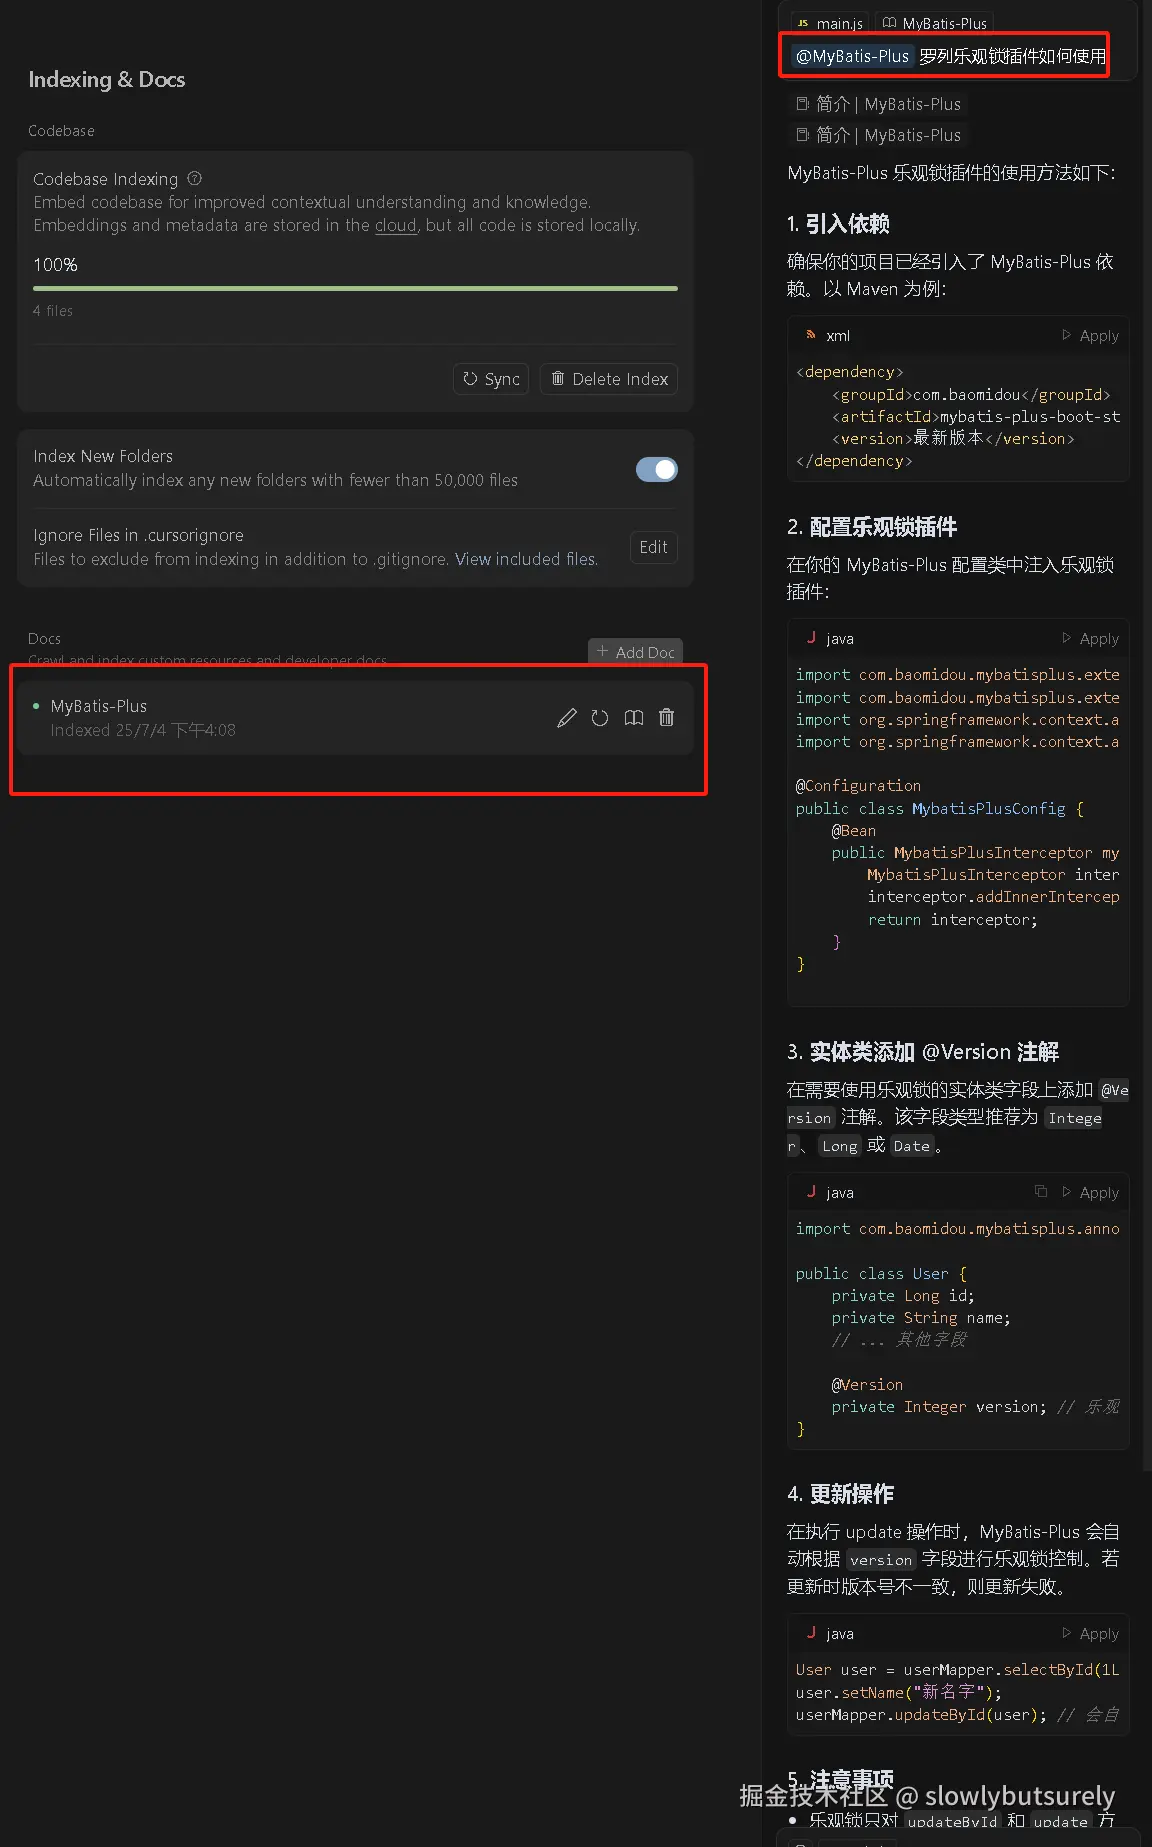The width and height of the screenshot is (1152, 1847).
Task: Click the Codebase Indexing help question icon
Action: coord(195,178)
